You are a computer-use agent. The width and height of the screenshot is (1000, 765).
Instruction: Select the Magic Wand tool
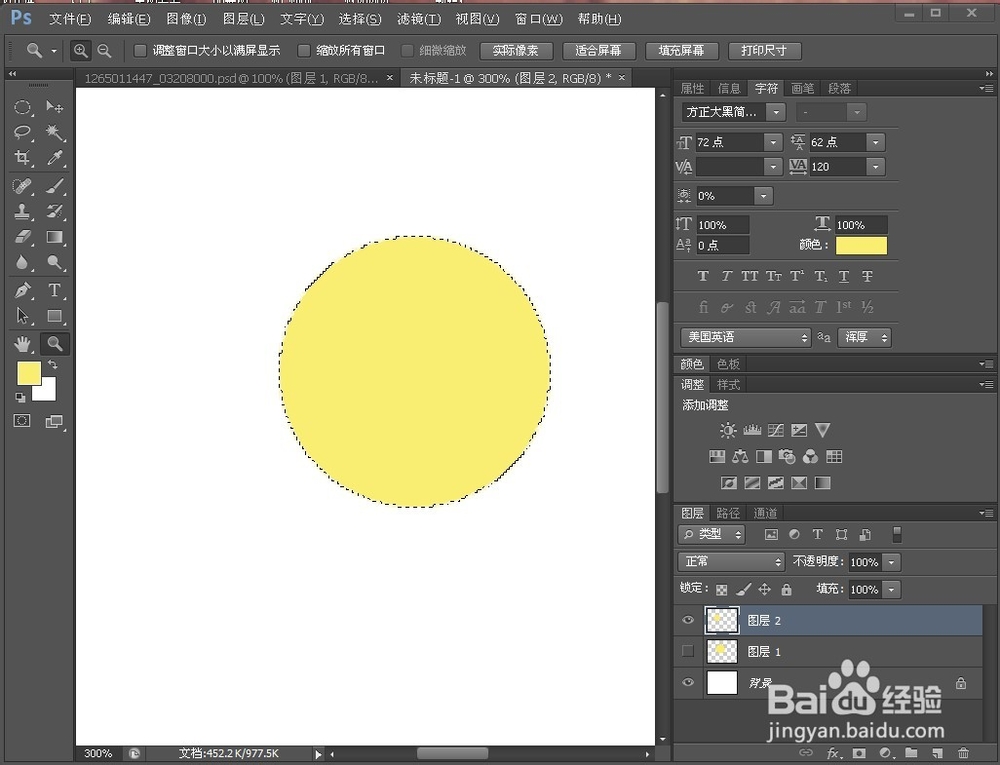[55, 132]
